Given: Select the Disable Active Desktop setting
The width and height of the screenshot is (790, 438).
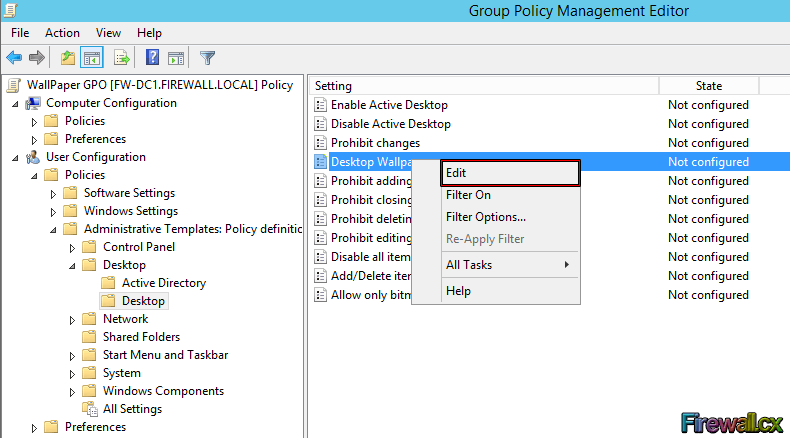Looking at the screenshot, I should tap(390, 124).
